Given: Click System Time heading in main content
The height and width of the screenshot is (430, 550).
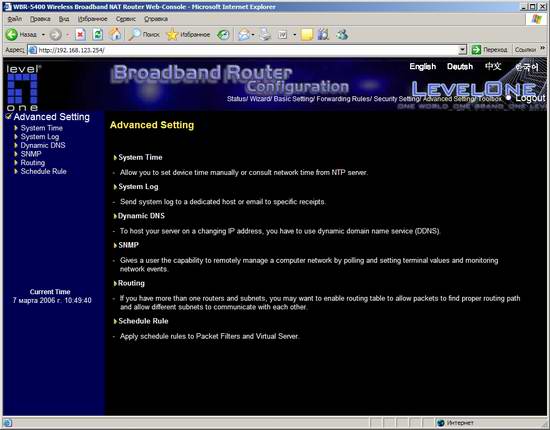Looking at the screenshot, I should [140, 157].
